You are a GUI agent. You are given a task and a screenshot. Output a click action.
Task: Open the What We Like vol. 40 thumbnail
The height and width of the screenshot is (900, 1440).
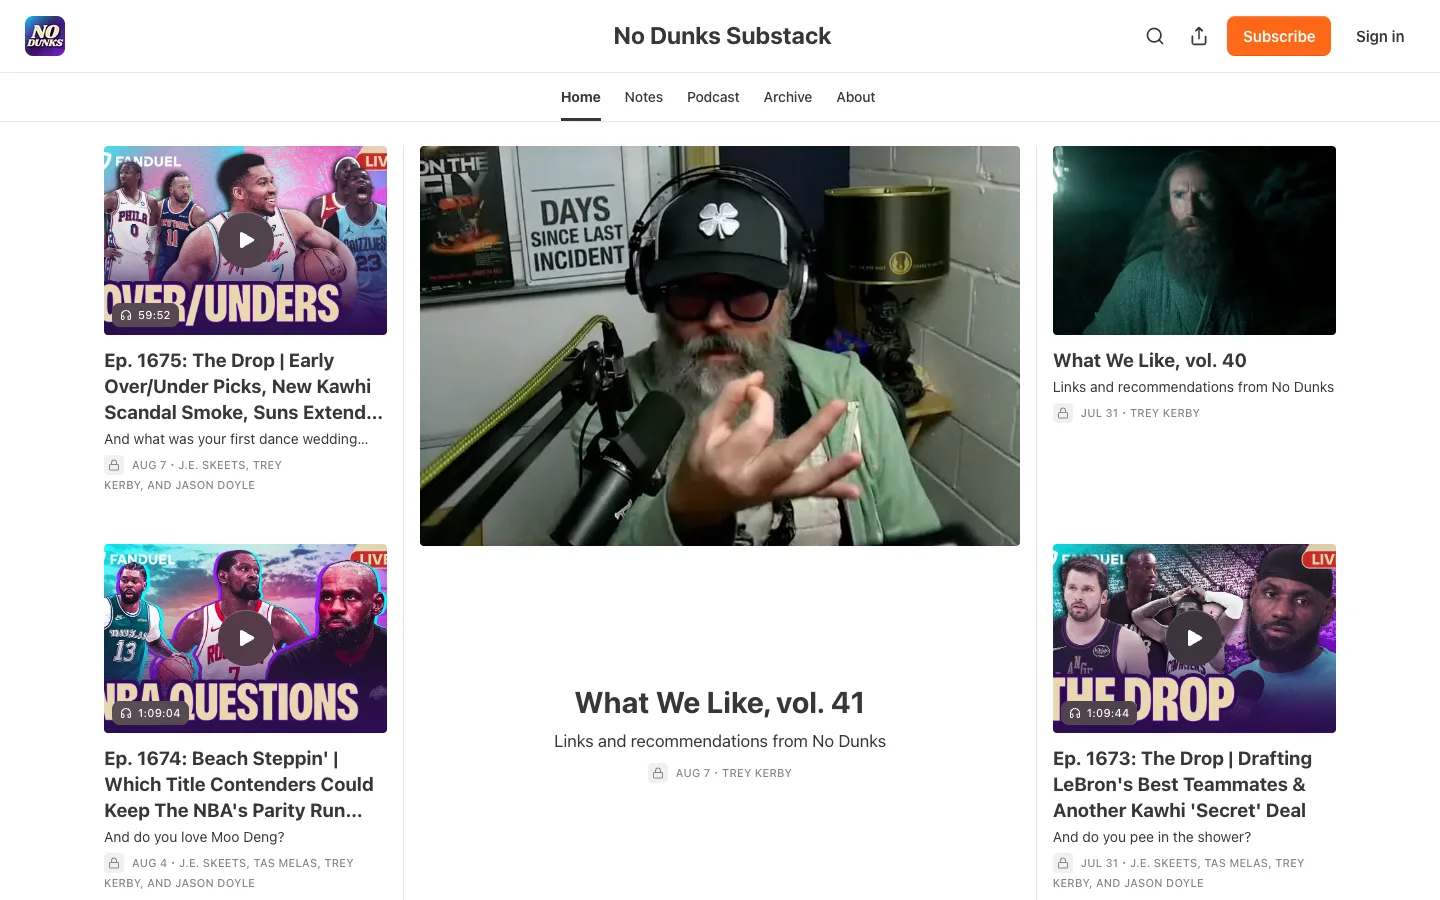point(1194,240)
